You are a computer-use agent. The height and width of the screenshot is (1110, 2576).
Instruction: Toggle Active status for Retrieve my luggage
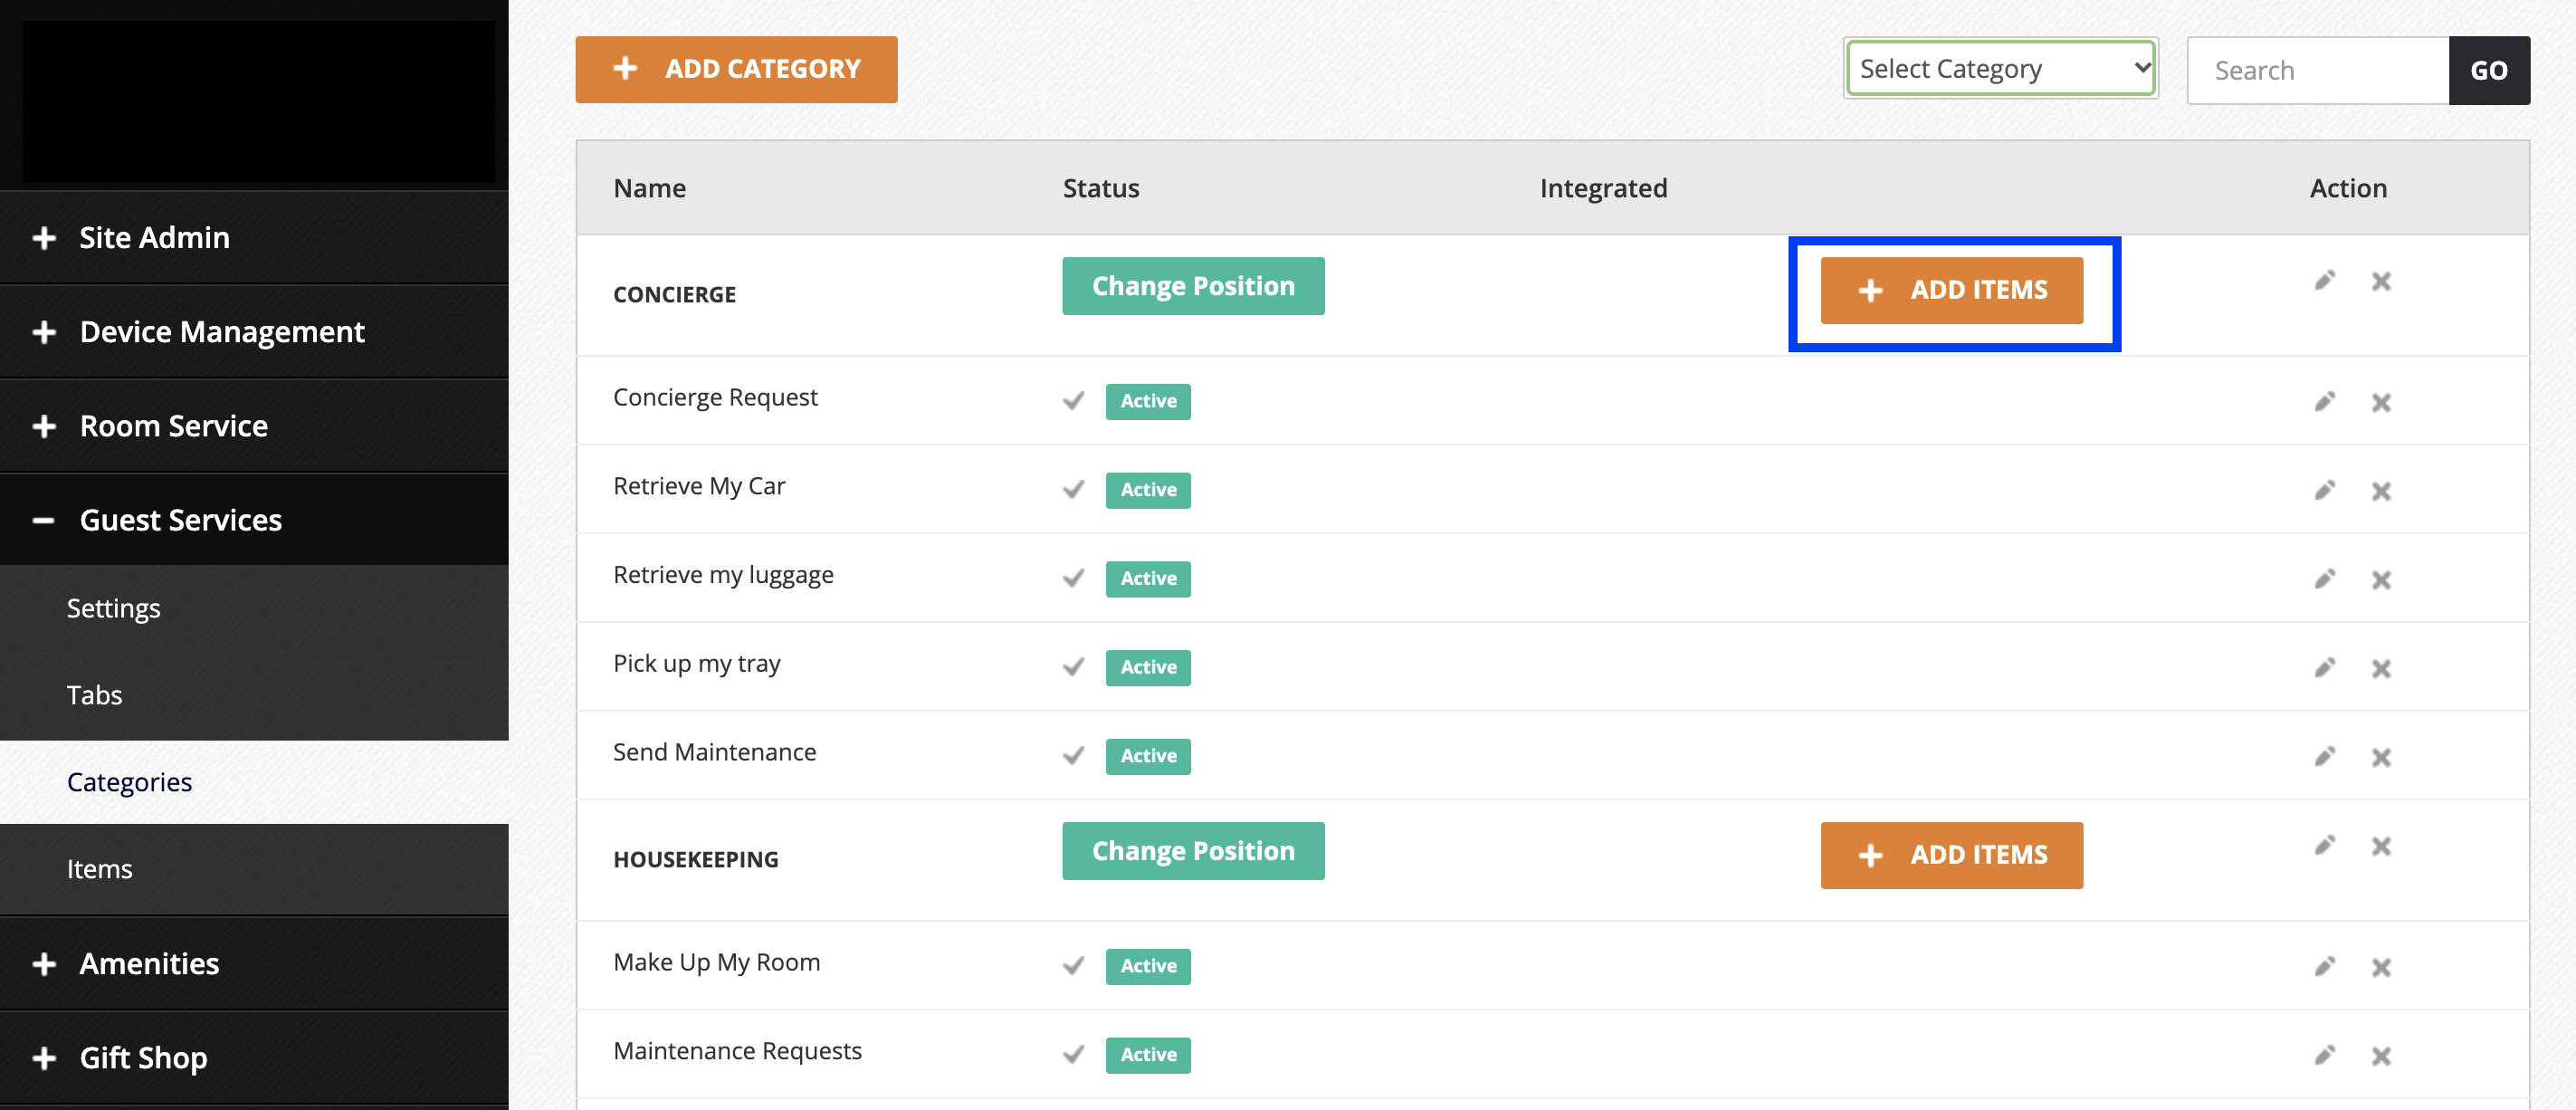pos(1147,579)
